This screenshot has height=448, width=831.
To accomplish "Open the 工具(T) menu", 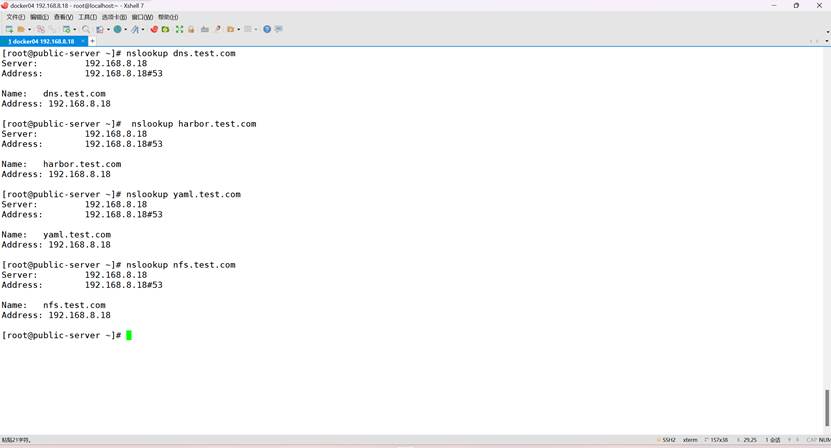I will pyautogui.click(x=87, y=17).
